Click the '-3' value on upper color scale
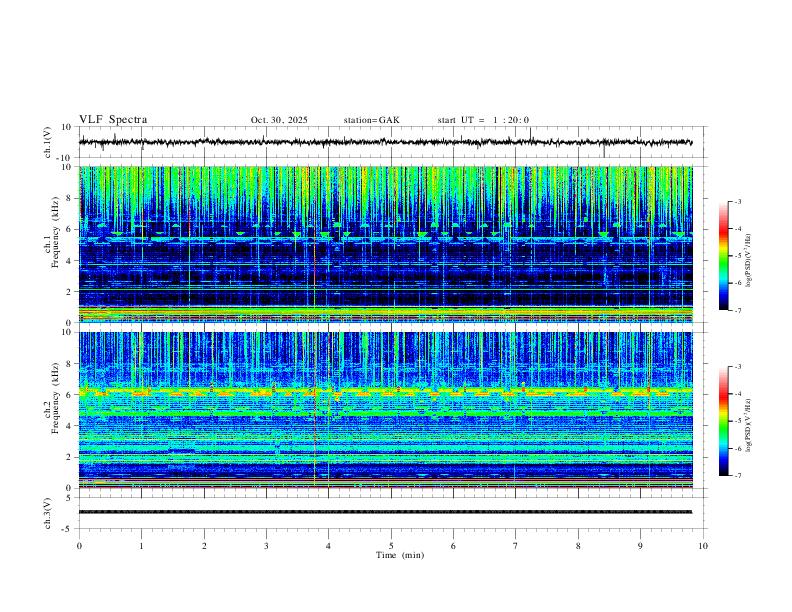This screenshot has width=792, height=612. click(x=737, y=202)
